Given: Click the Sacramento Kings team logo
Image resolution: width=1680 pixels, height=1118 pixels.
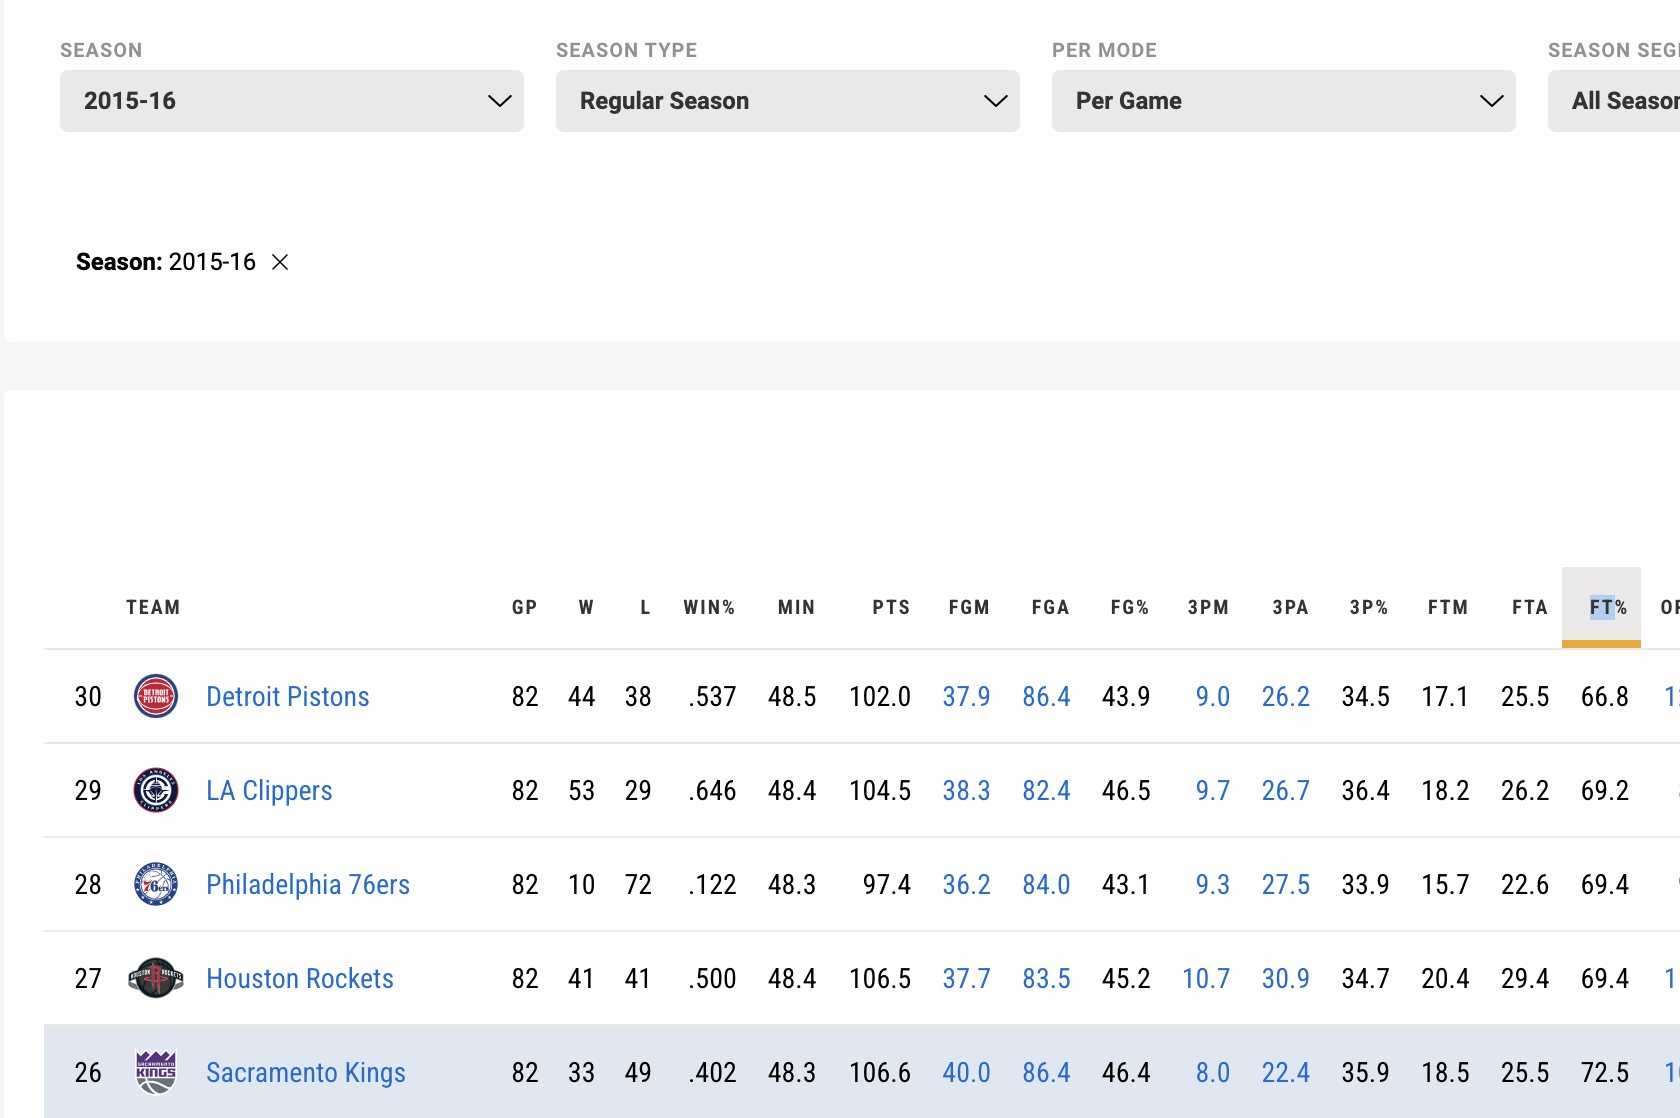Looking at the screenshot, I should [156, 1073].
